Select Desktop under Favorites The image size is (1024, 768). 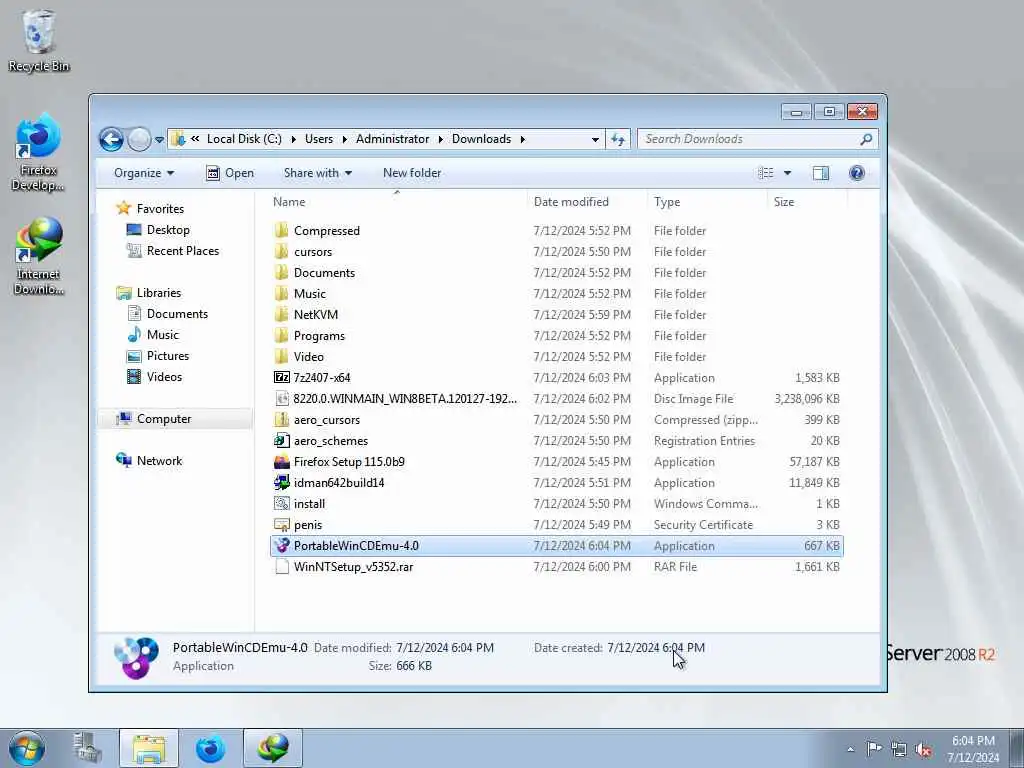point(158,230)
